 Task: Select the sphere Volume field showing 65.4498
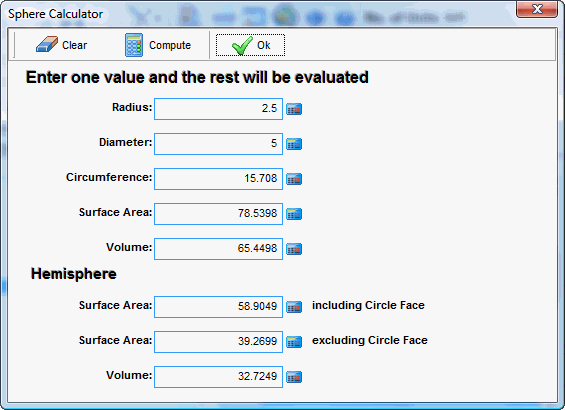(218, 249)
